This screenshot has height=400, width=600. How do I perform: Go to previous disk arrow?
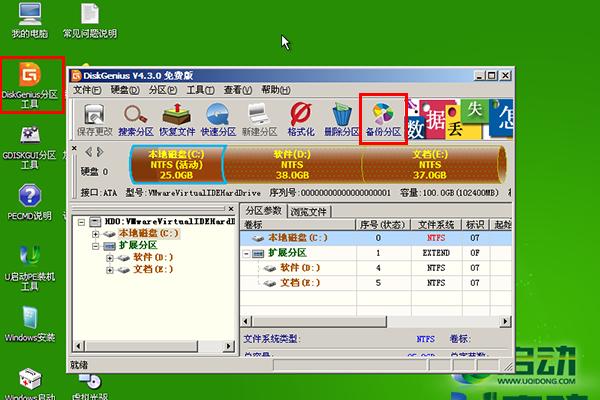(88, 152)
